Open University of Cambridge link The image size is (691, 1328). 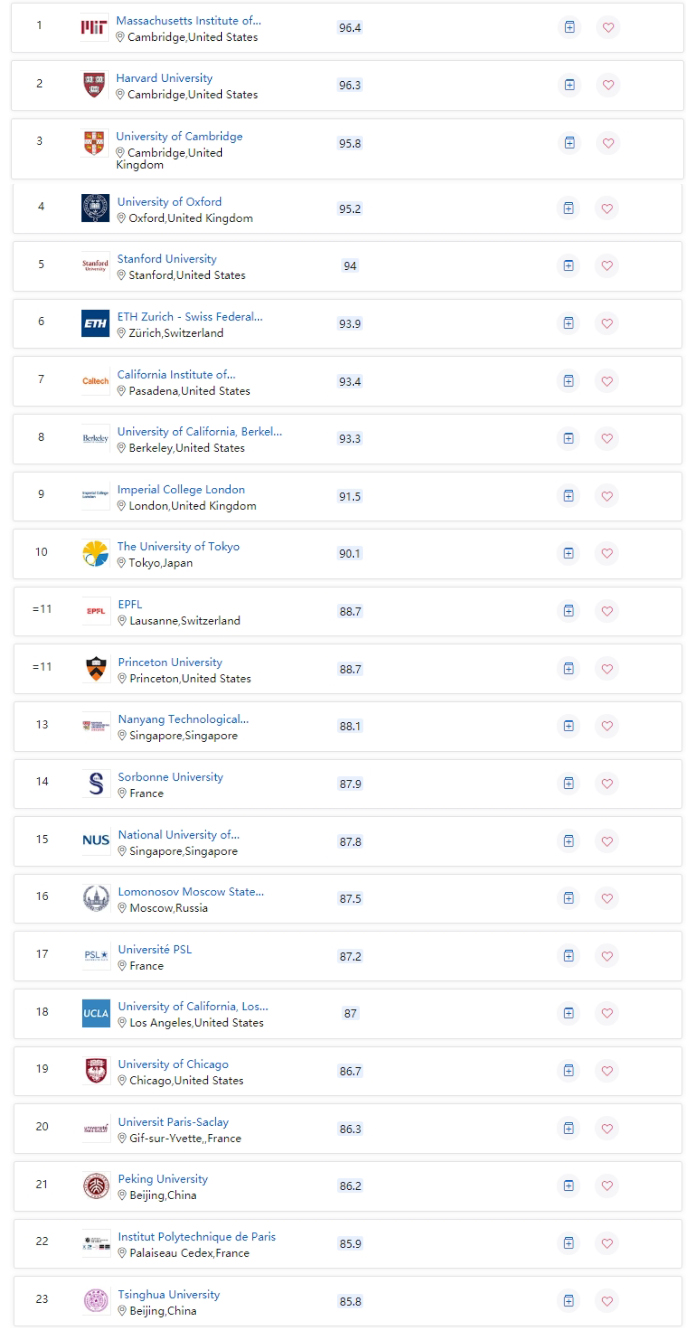[x=179, y=137]
